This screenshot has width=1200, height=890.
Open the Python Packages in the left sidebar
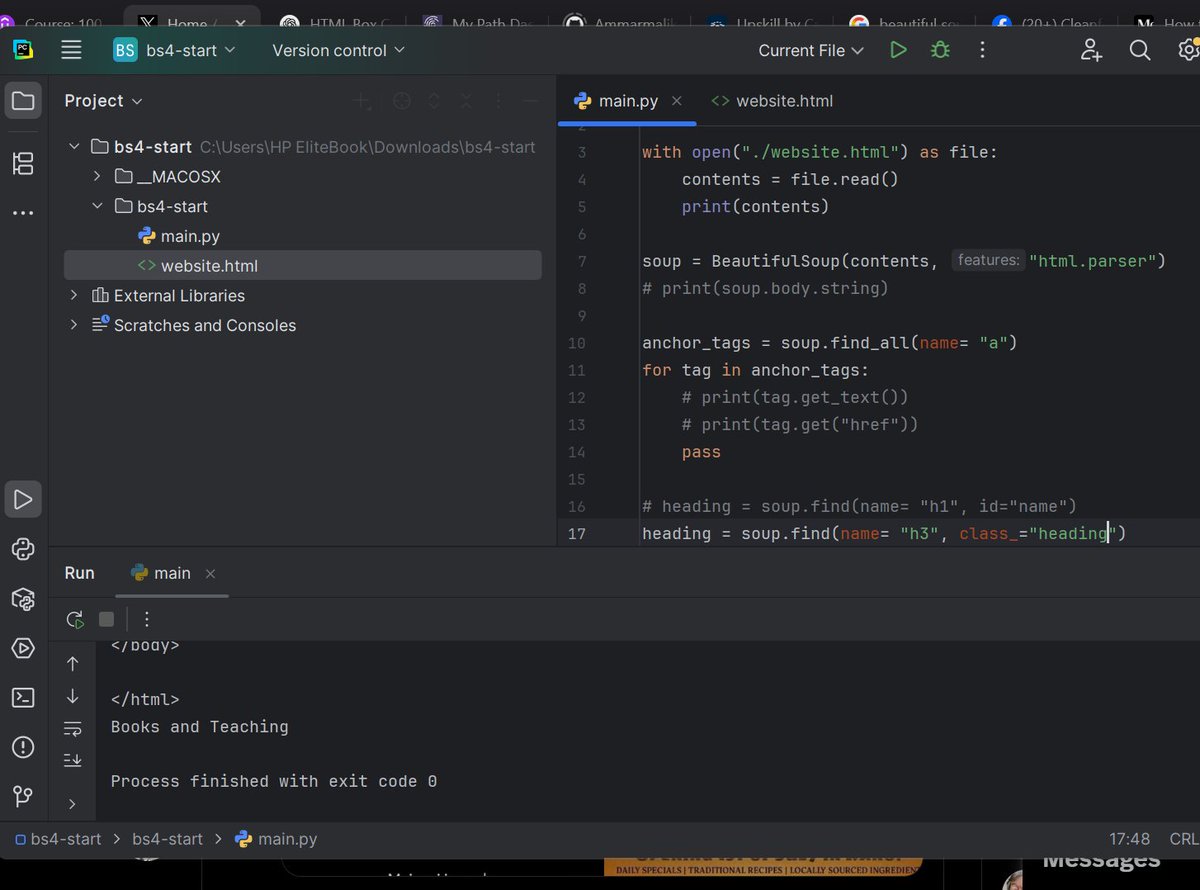(23, 599)
